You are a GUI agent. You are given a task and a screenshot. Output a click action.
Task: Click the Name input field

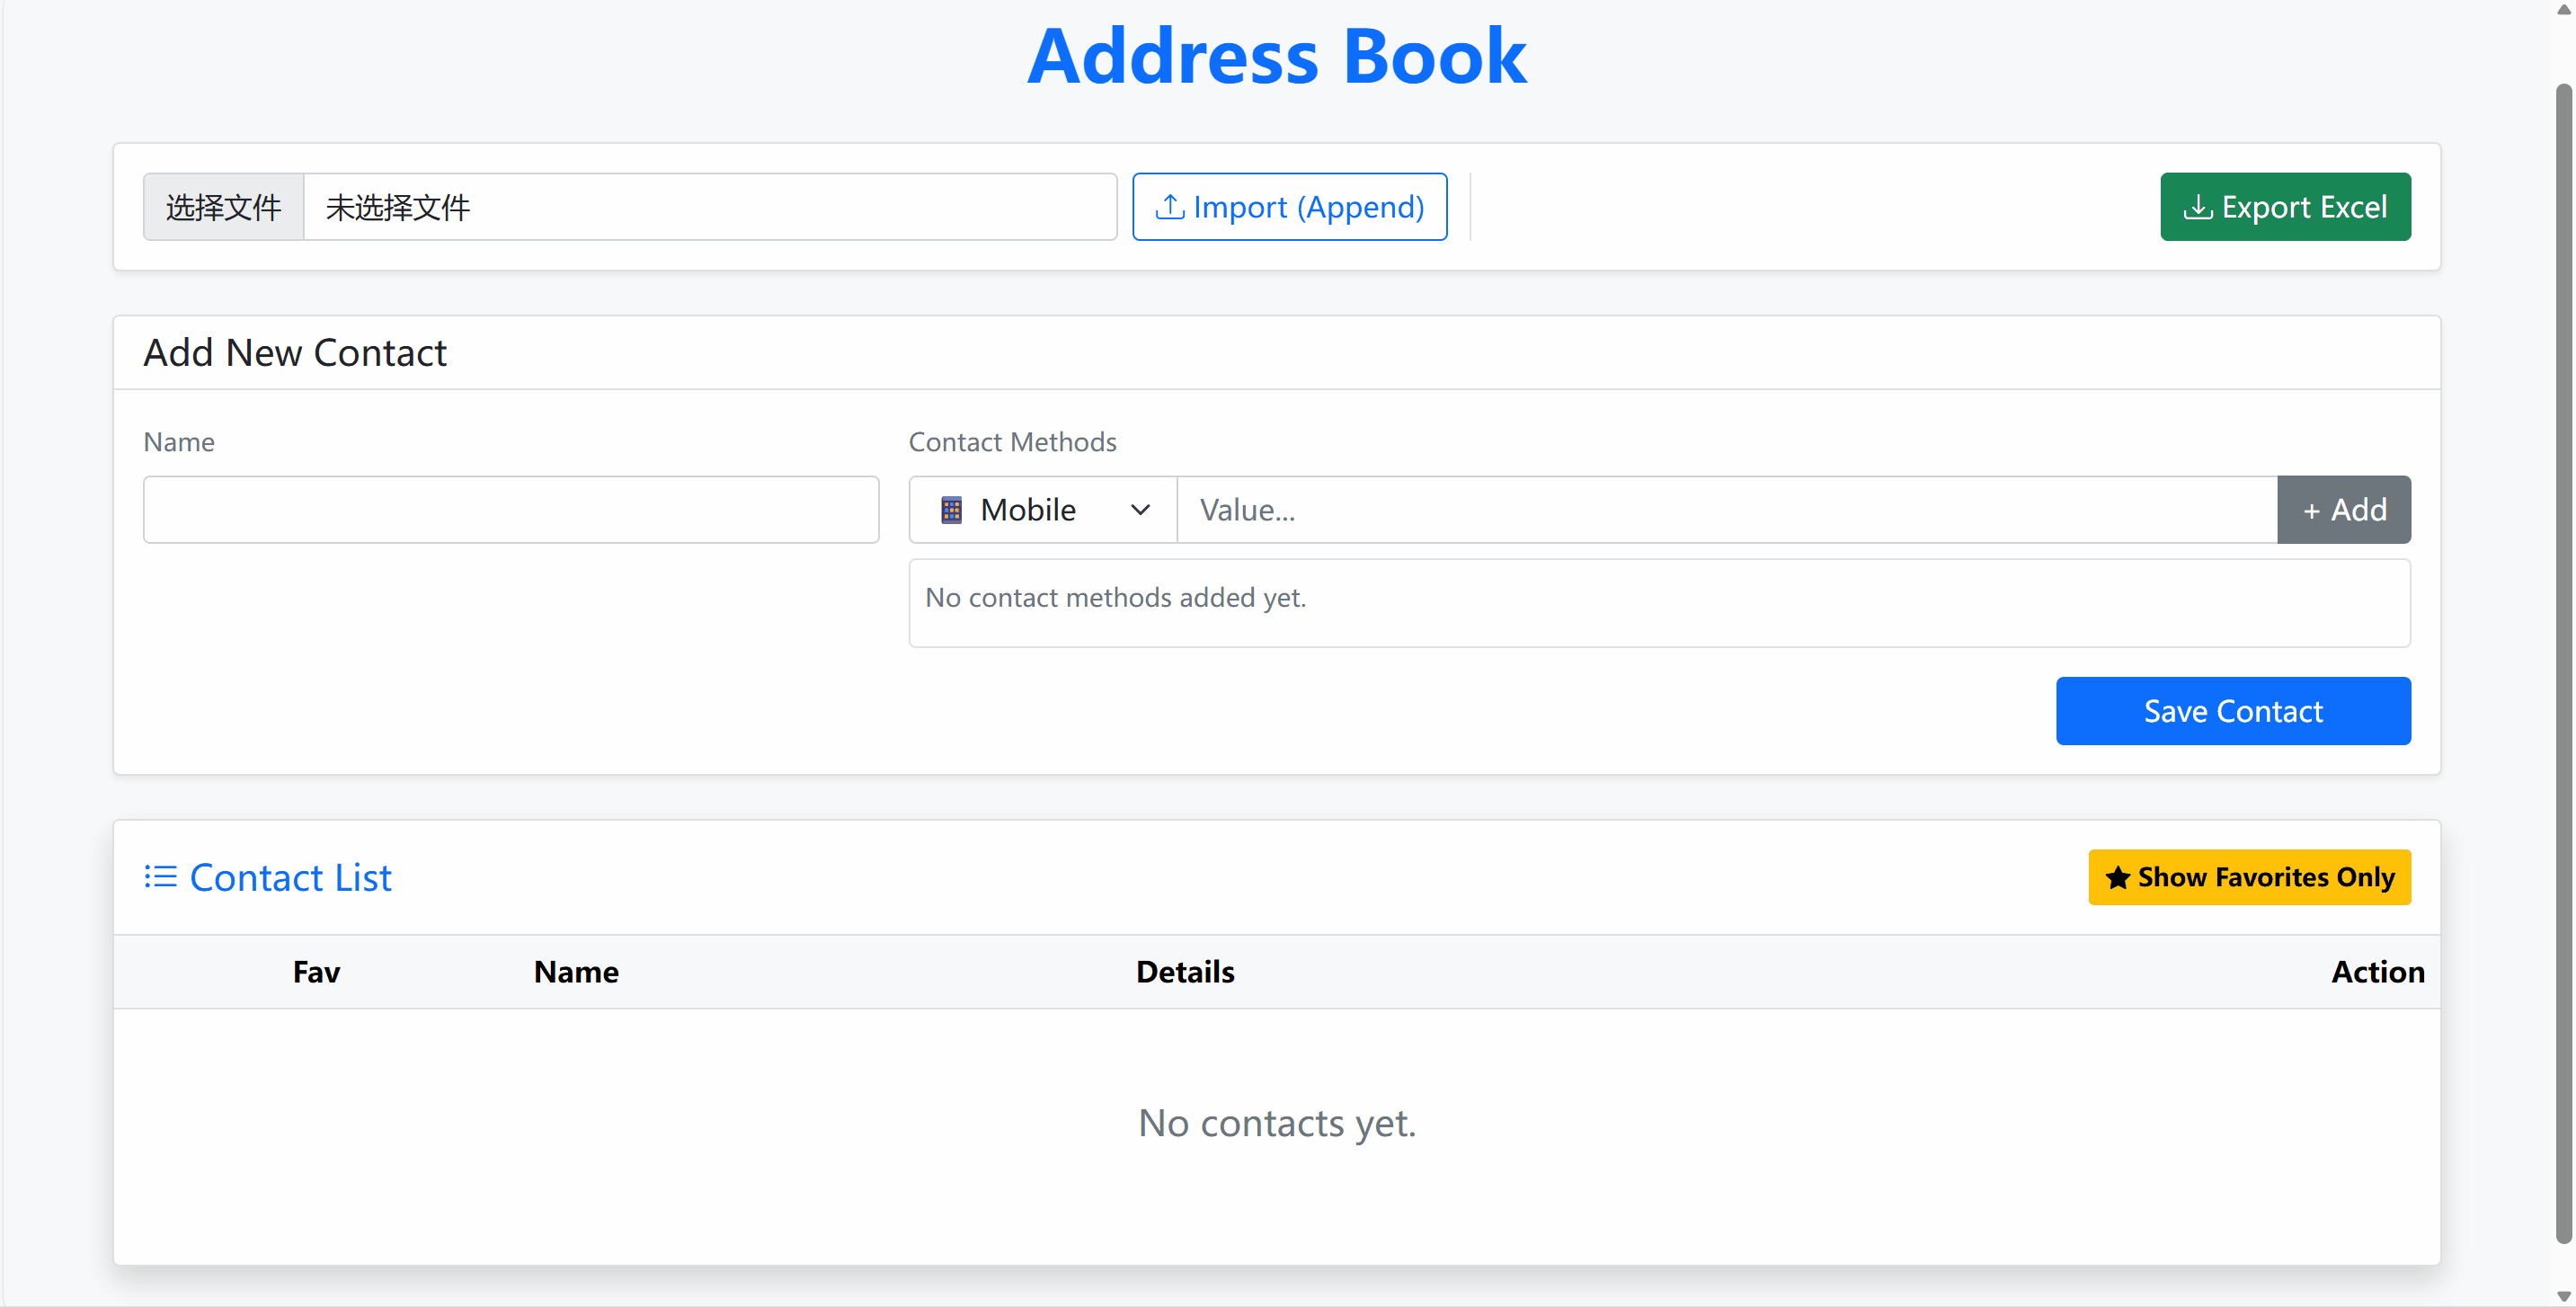pos(510,509)
